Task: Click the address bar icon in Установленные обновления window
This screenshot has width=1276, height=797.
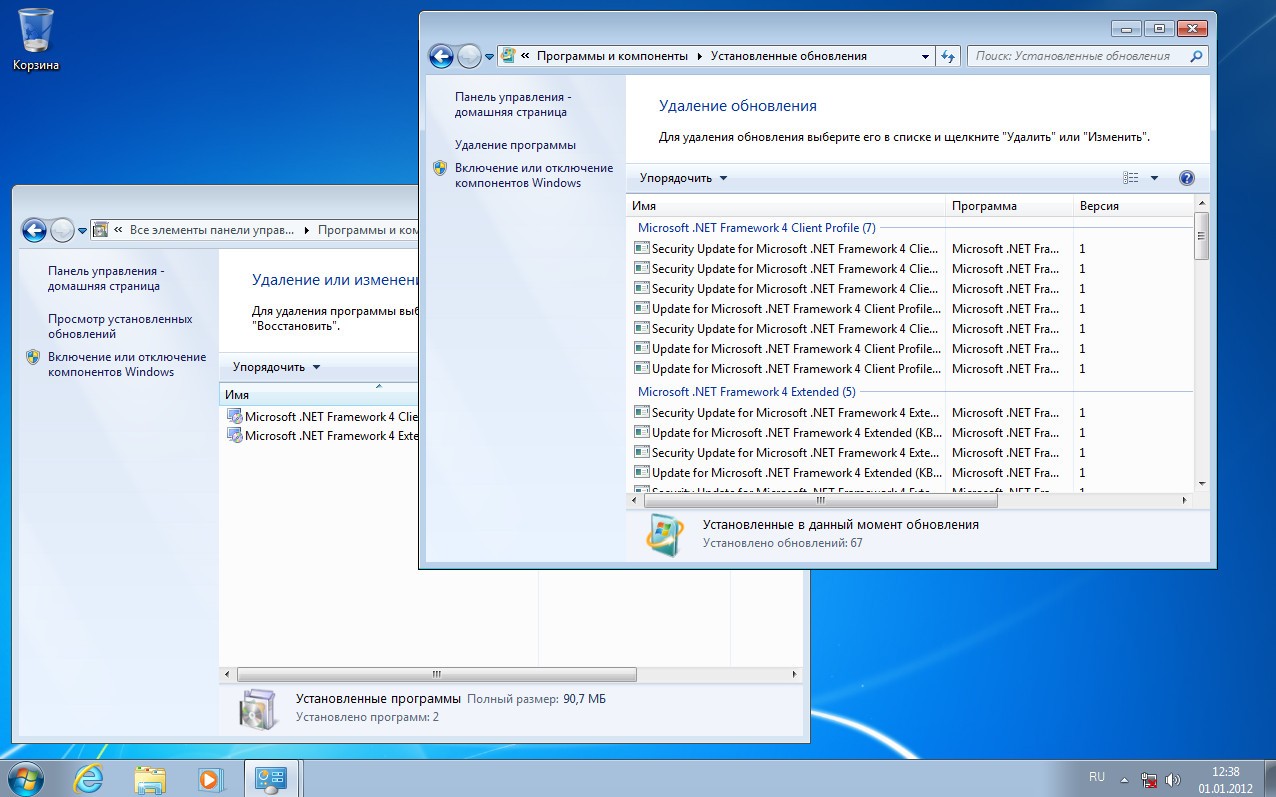Action: [508, 56]
